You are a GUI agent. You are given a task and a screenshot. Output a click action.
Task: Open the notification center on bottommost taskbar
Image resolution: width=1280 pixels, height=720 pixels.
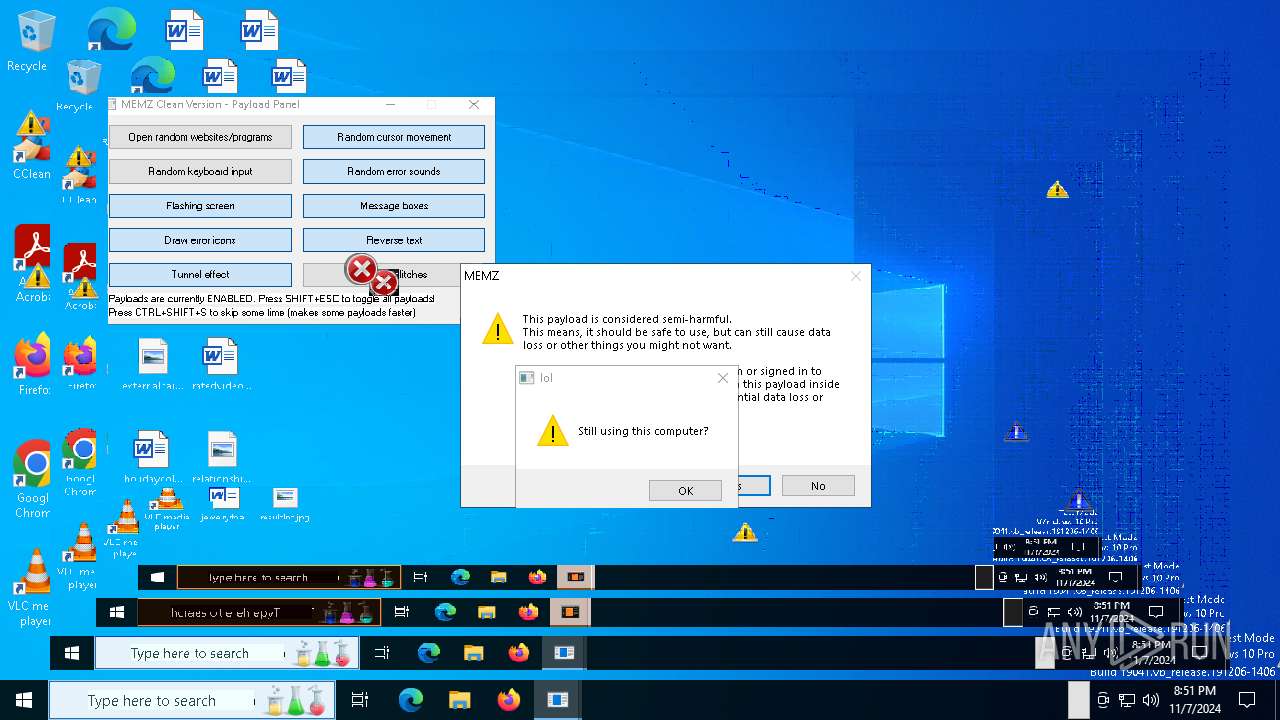click(1246, 700)
